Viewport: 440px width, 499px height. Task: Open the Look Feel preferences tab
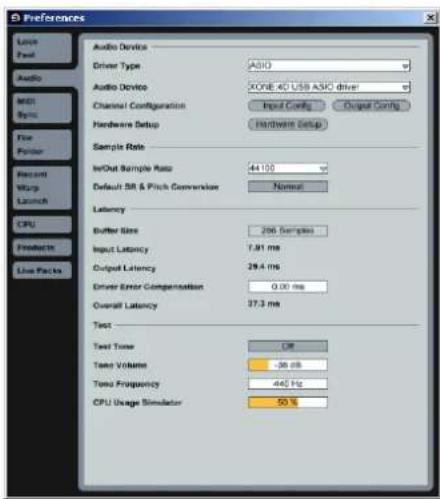pyautogui.click(x=42, y=48)
